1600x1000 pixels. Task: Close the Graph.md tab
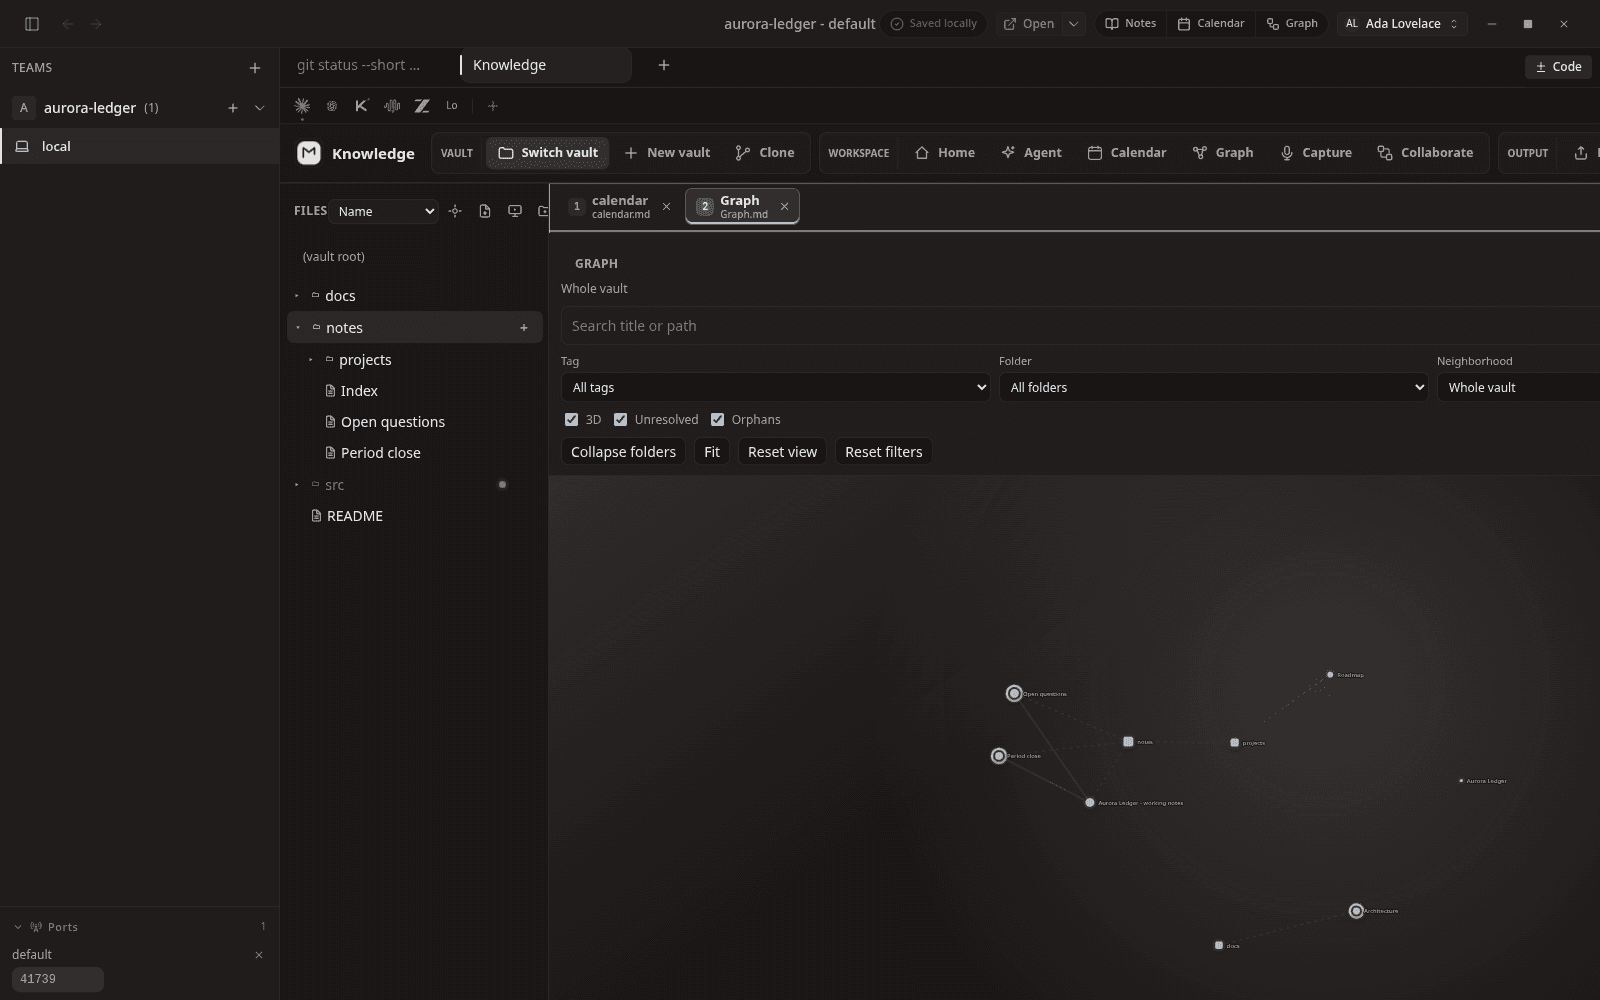[785, 207]
